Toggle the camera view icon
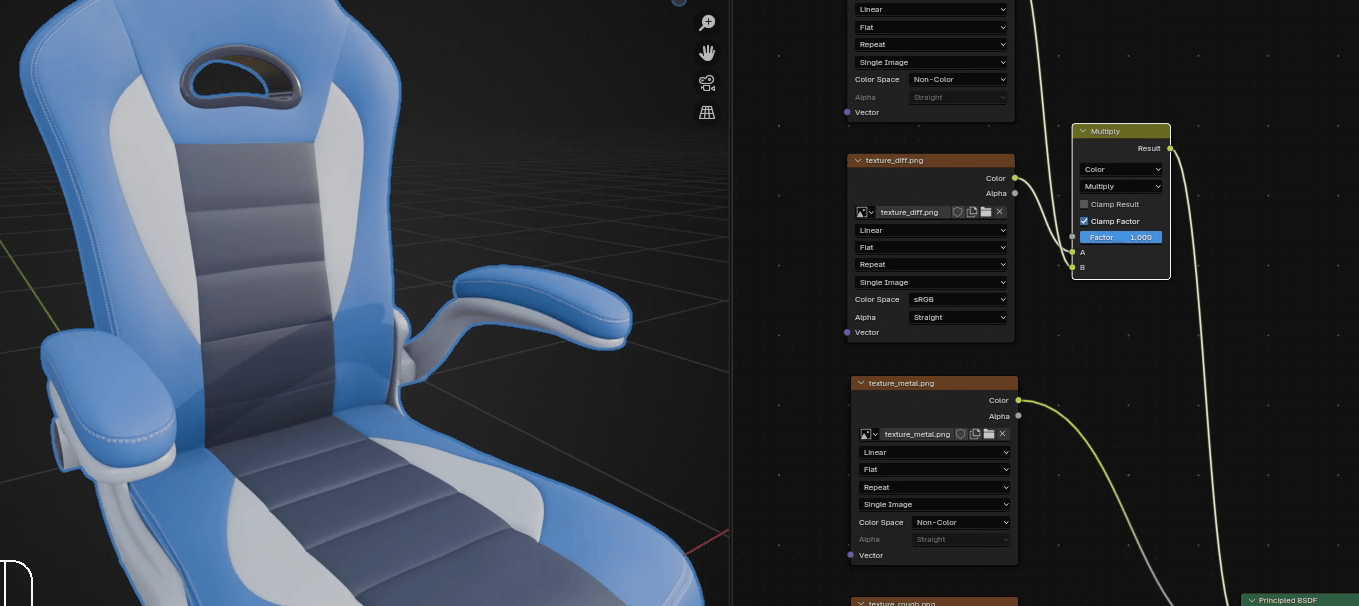1359x606 pixels. coord(707,82)
